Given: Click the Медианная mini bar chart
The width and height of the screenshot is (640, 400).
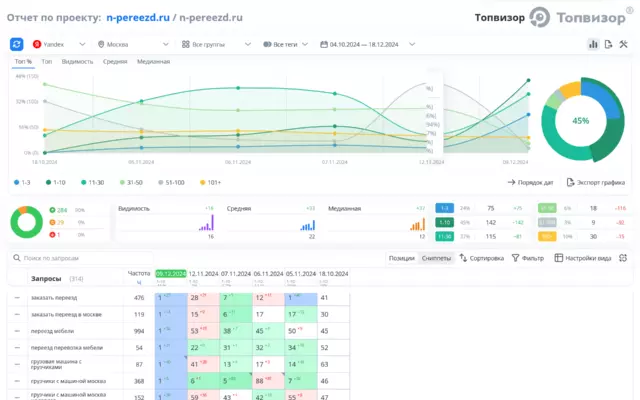Looking at the screenshot, I should pos(418,224).
